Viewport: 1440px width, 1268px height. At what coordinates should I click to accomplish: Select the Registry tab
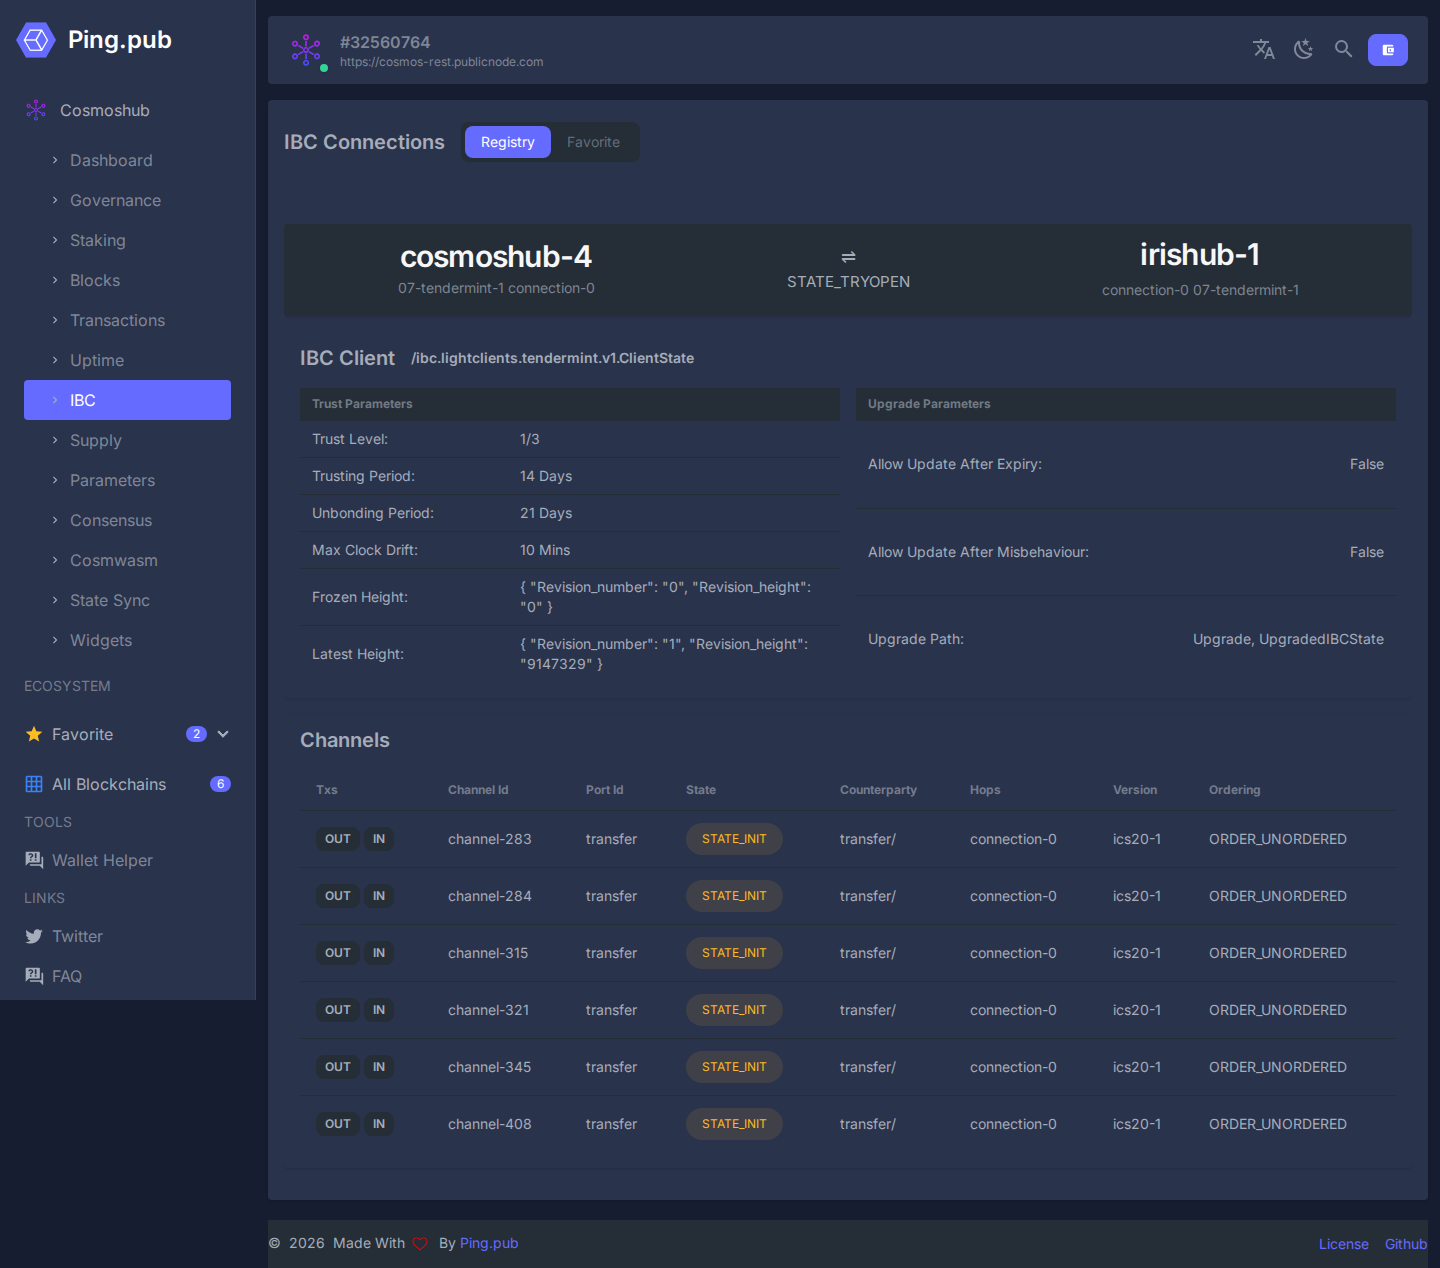pos(507,142)
